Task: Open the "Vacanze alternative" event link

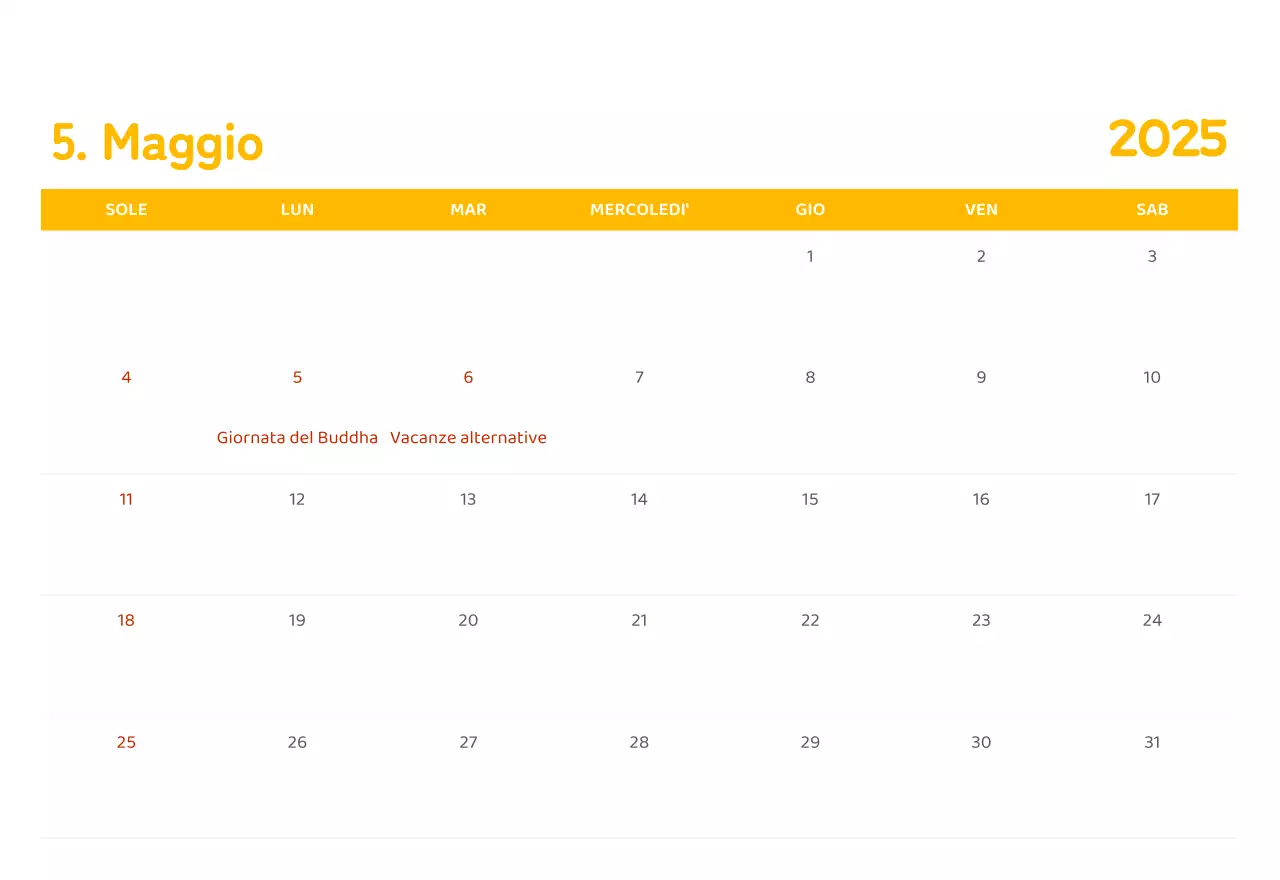Action: point(468,437)
